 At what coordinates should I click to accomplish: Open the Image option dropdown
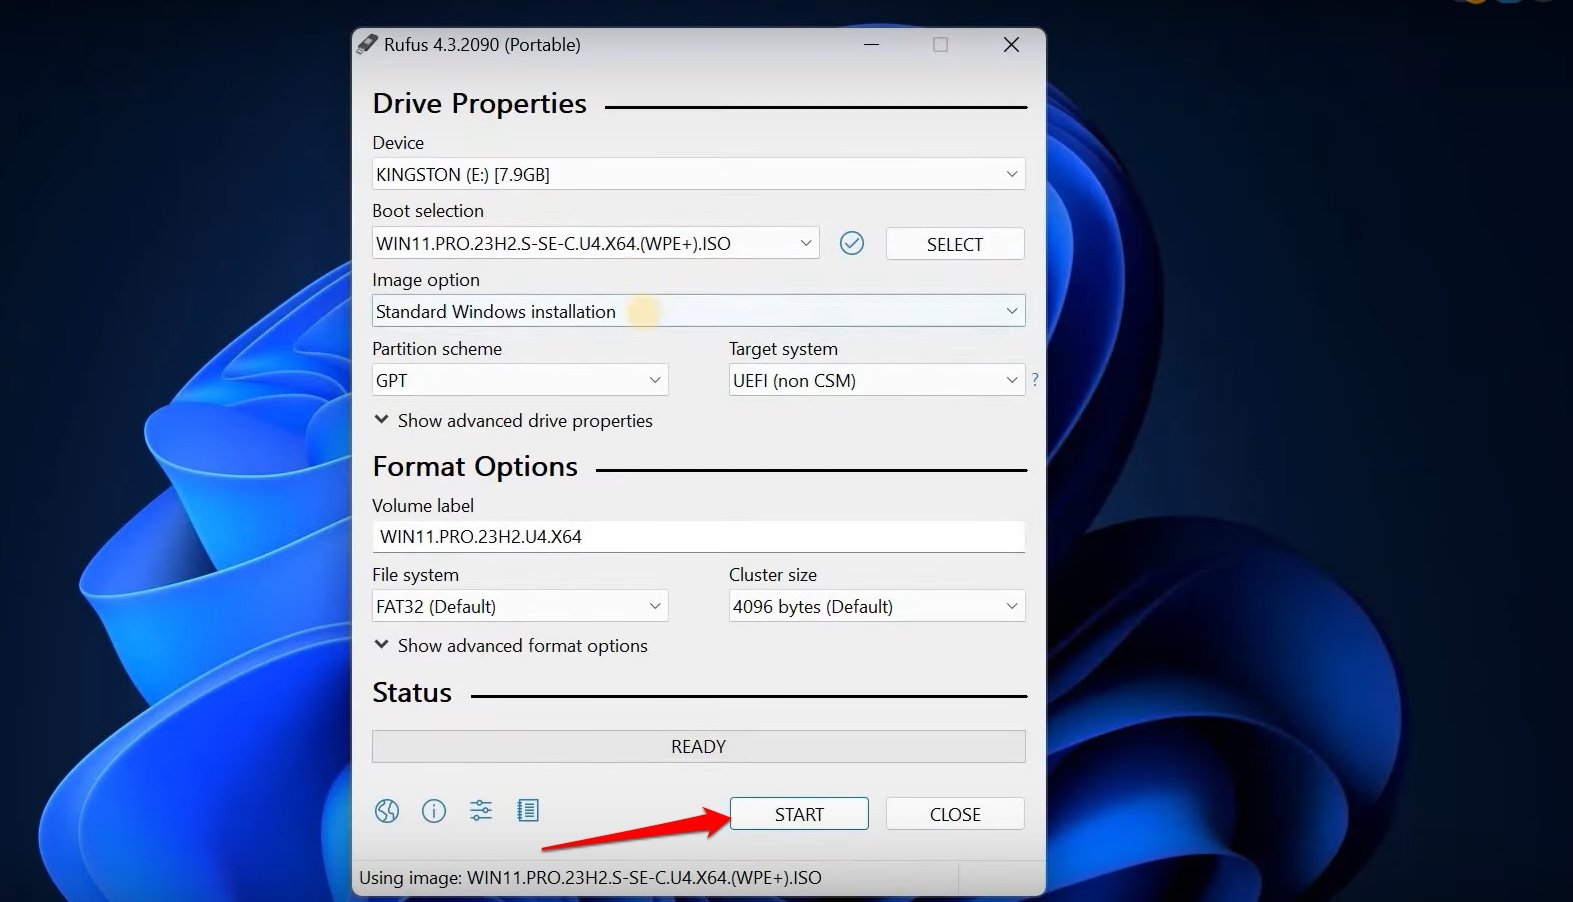coord(698,311)
